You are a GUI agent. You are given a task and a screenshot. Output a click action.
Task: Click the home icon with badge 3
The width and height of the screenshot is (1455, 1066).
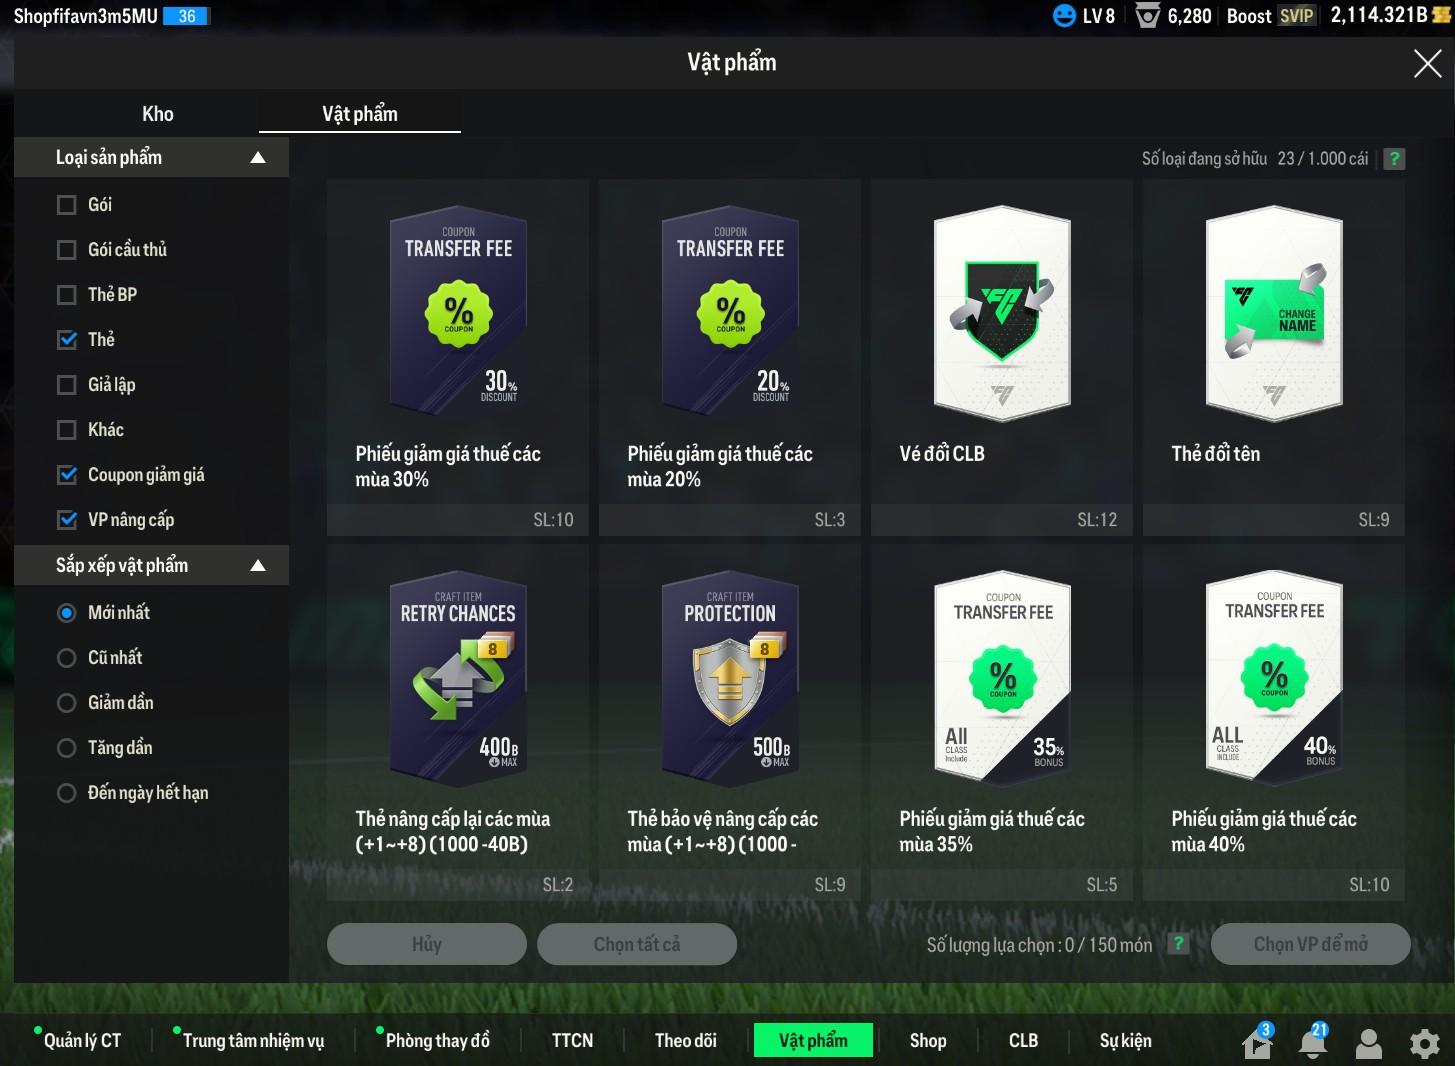pos(1256,1043)
